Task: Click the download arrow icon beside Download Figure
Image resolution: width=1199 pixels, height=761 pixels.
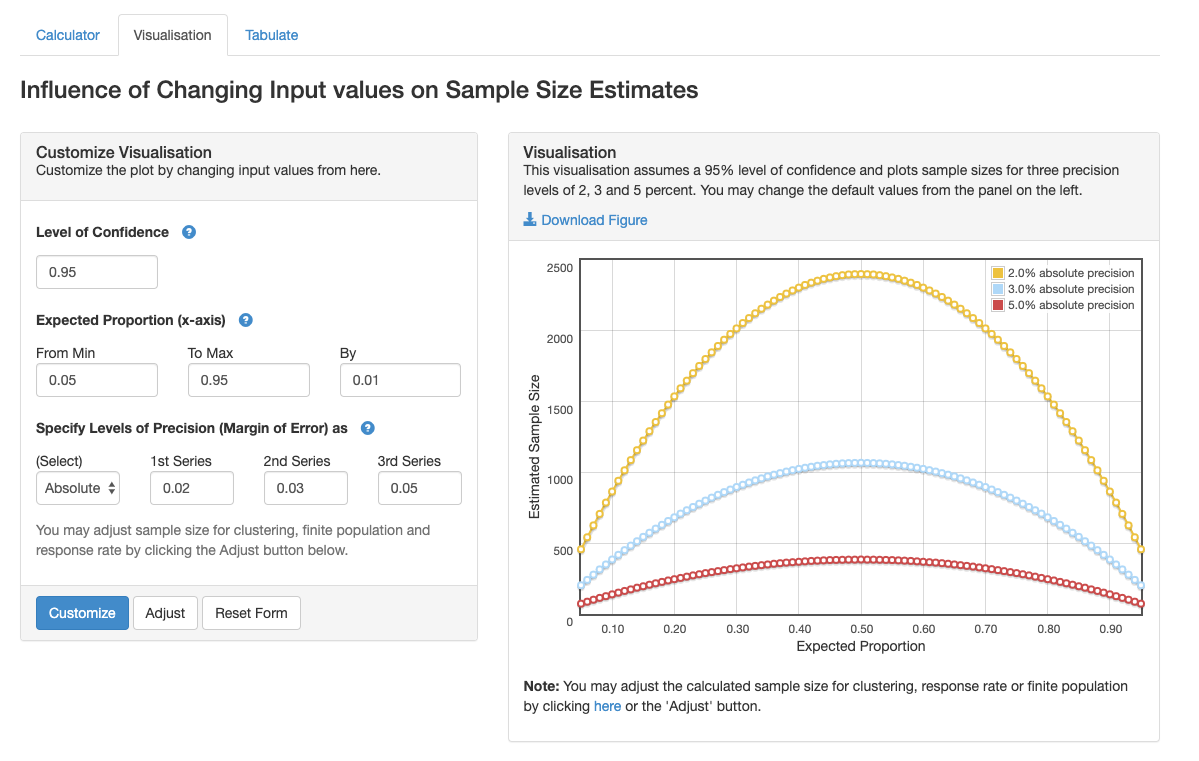Action: 529,219
